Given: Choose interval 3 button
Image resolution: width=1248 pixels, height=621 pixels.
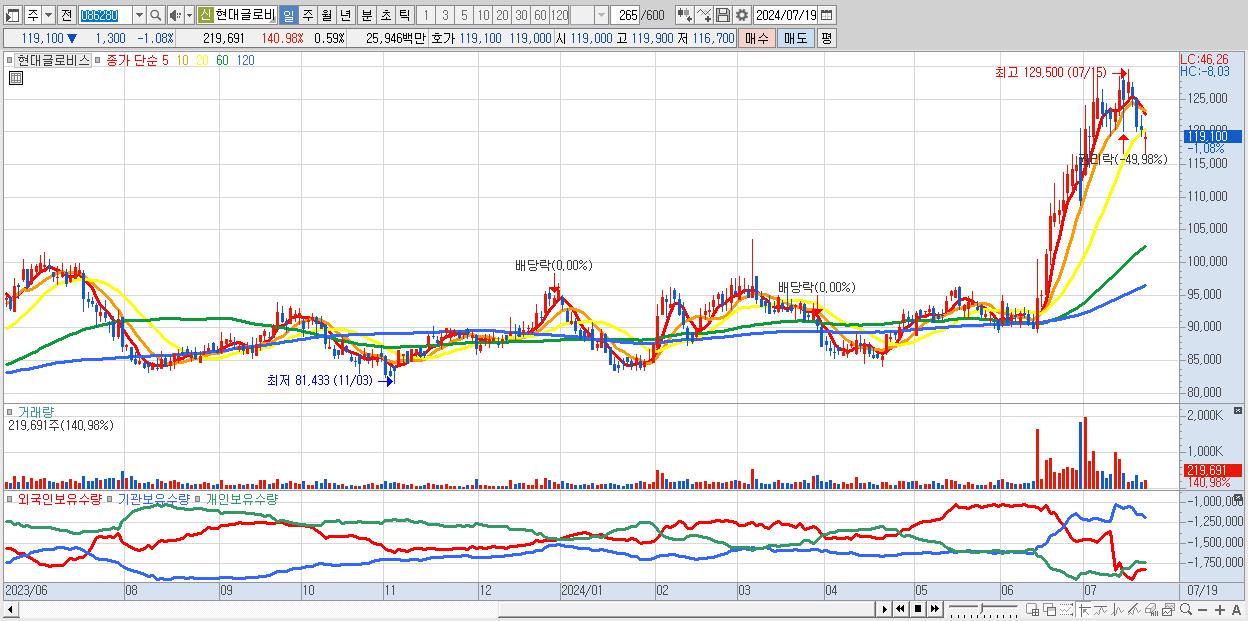Looking at the screenshot, I should click(x=445, y=16).
